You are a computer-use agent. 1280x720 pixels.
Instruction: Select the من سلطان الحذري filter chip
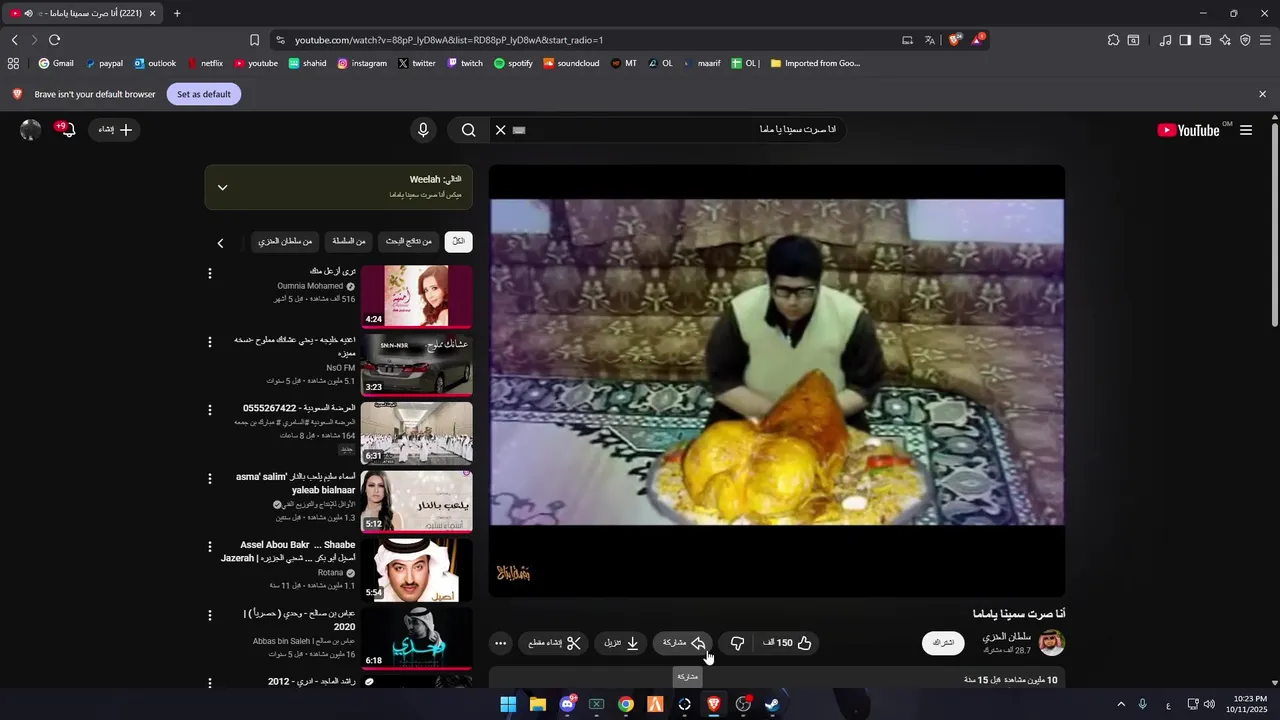coord(285,241)
